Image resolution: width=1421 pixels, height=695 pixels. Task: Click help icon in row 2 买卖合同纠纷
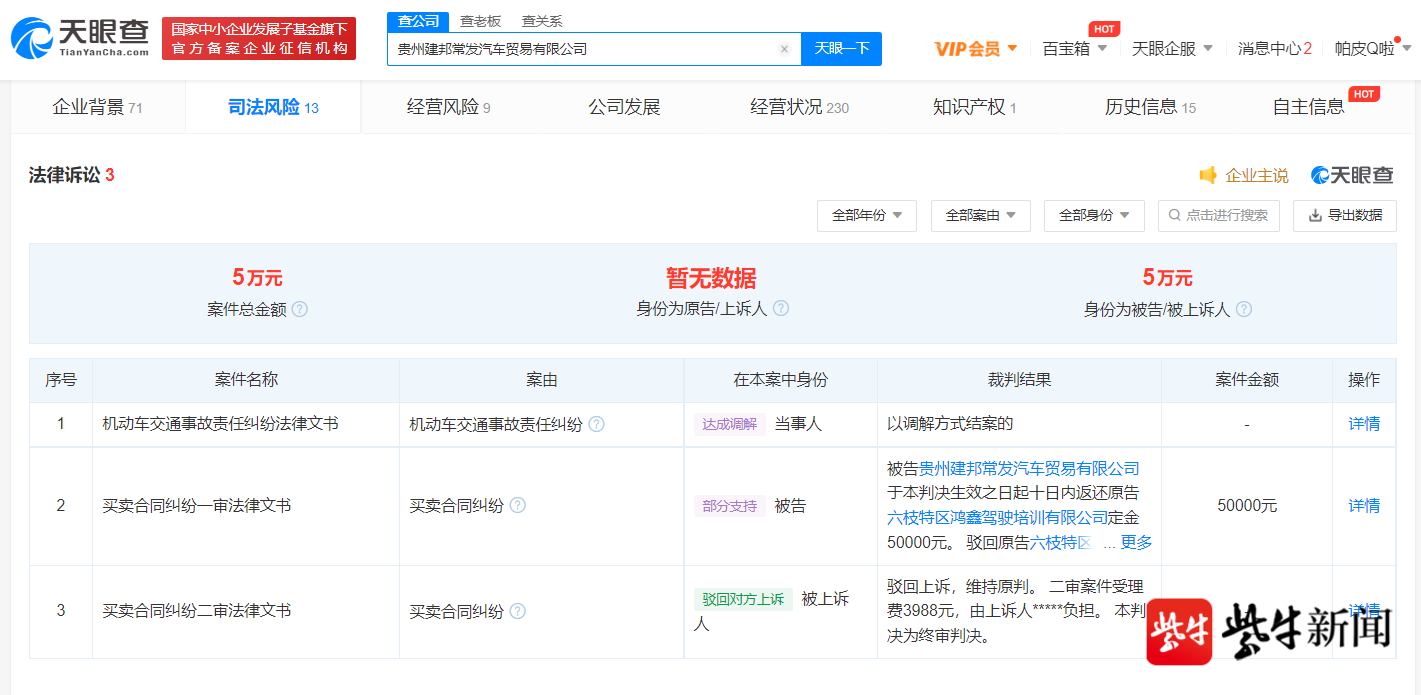(518, 506)
